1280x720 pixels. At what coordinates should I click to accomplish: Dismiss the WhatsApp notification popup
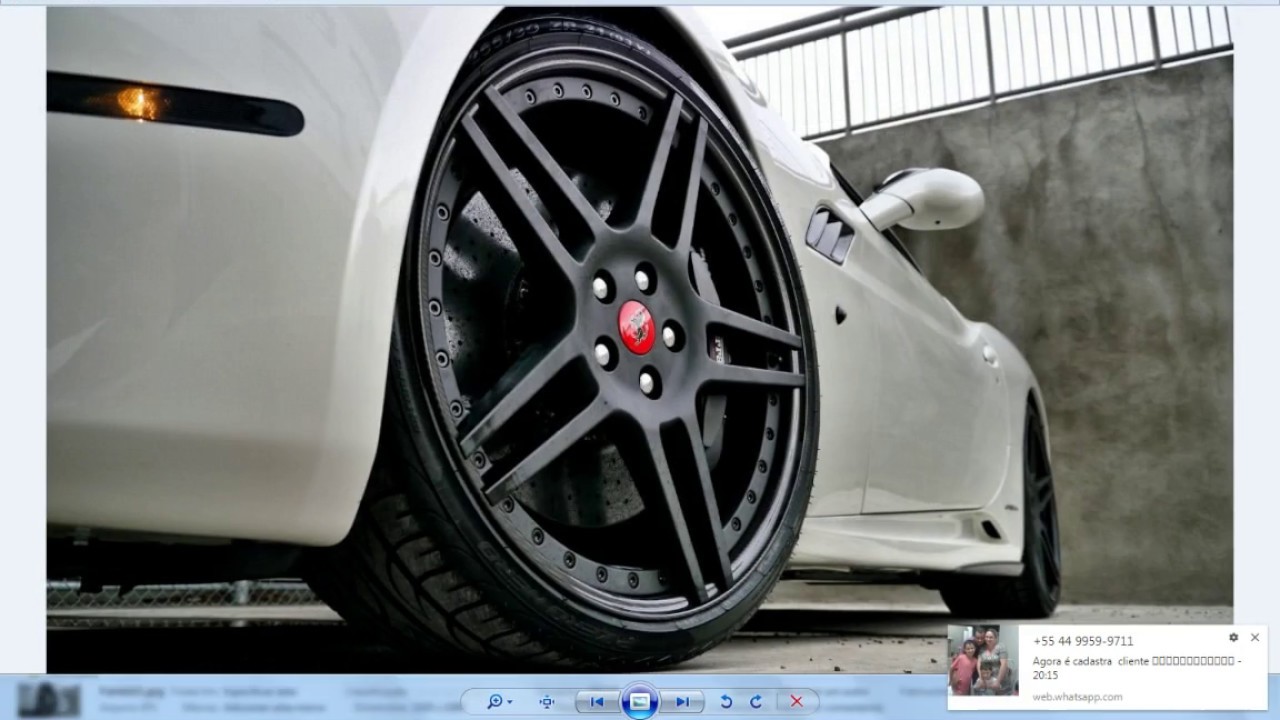(1255, 637)
